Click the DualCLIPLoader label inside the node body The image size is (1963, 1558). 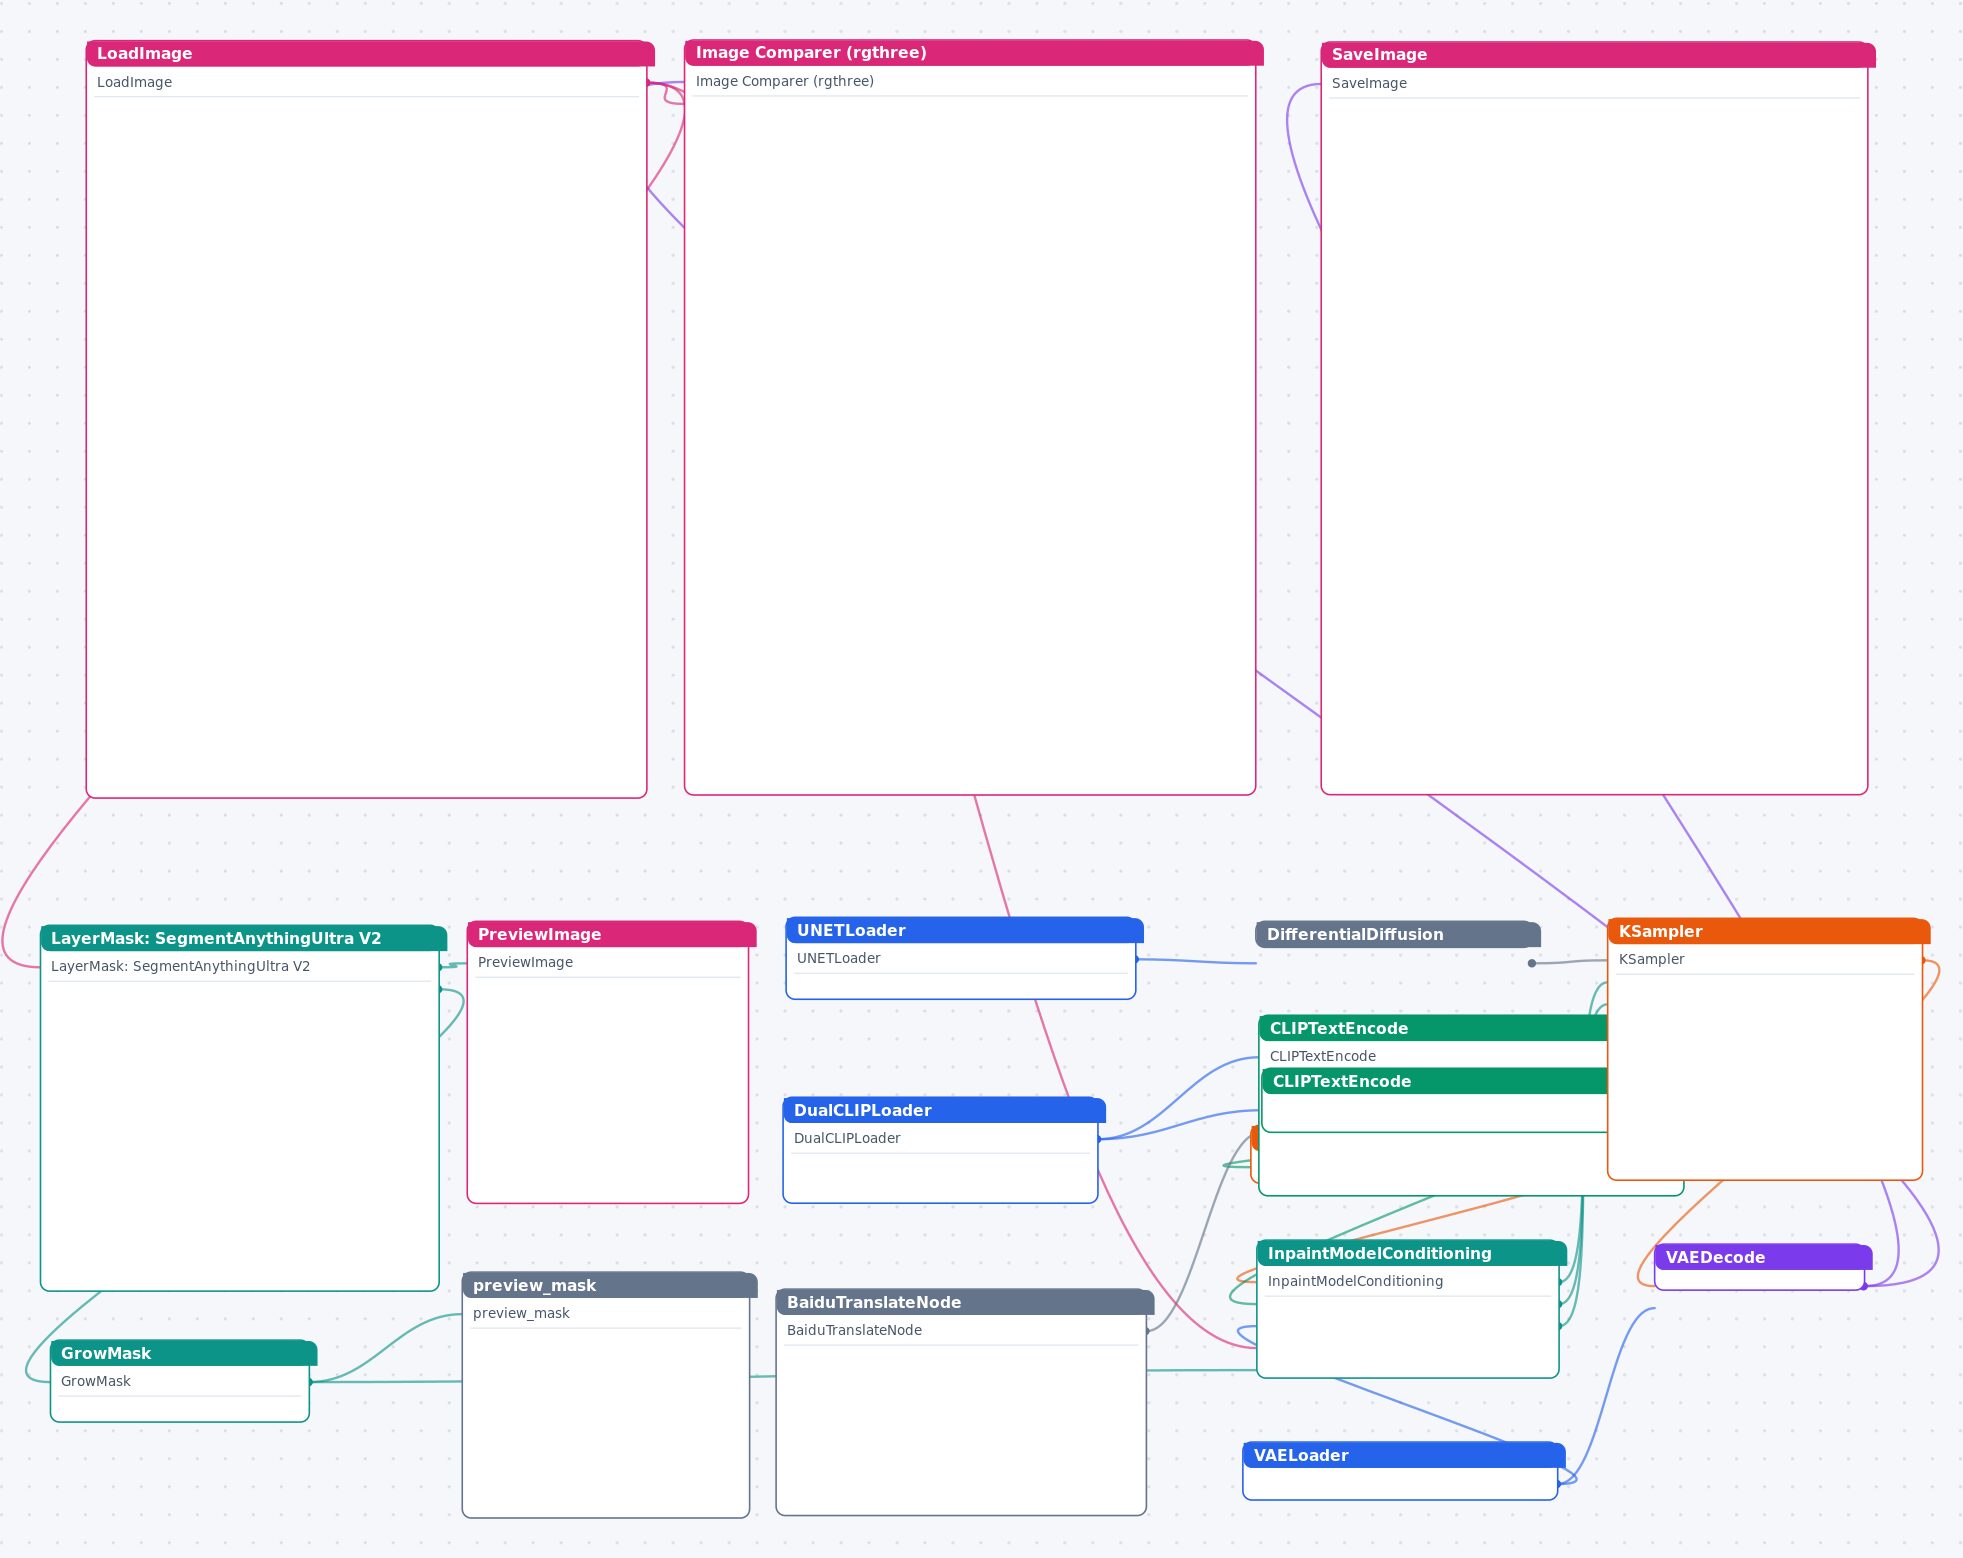[x=847, y=1138]
